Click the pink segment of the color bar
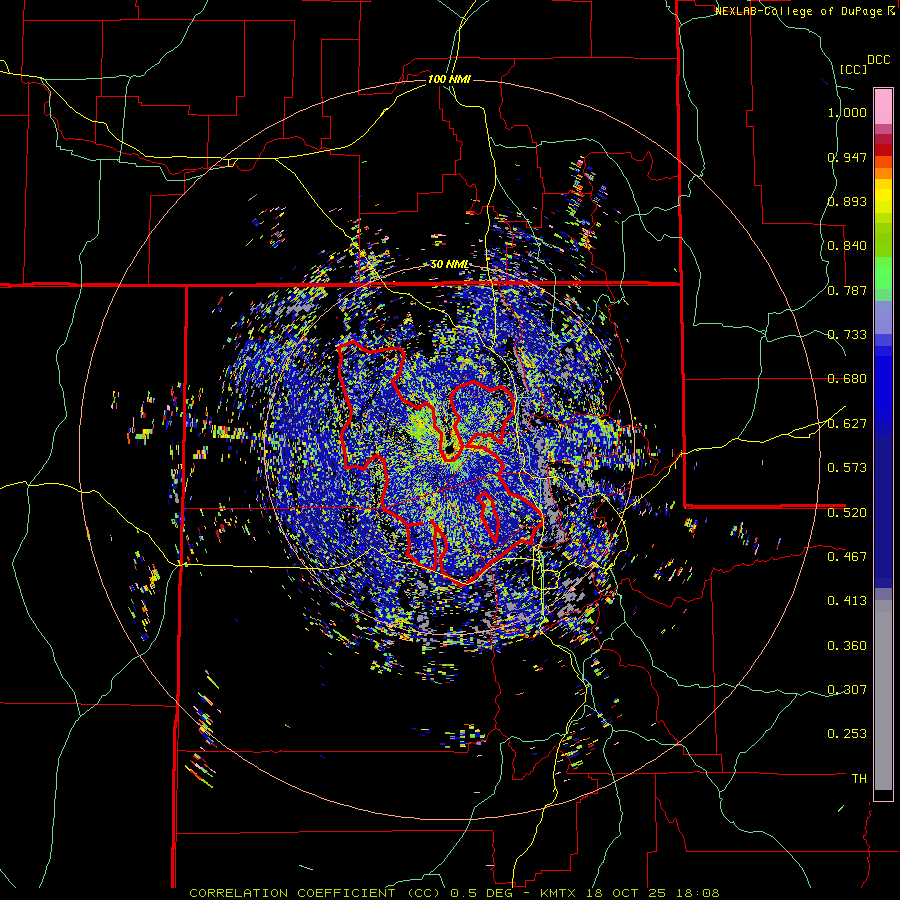 point(883,107)
